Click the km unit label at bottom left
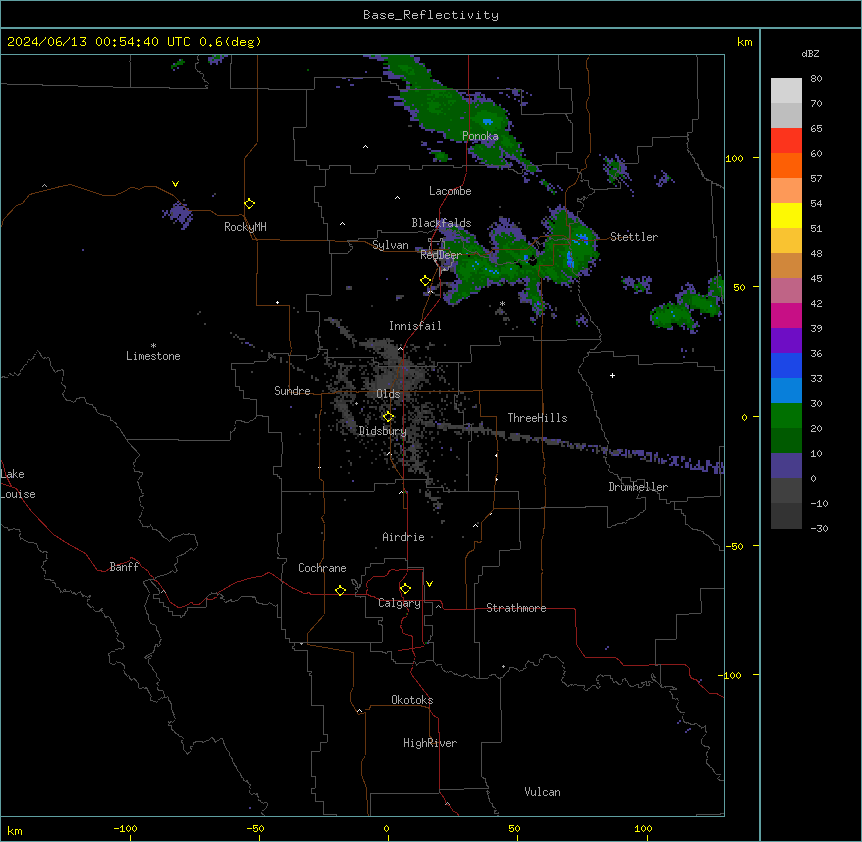Image resolution: width=862 pixels, height=842 pixels. pos(15,831)
